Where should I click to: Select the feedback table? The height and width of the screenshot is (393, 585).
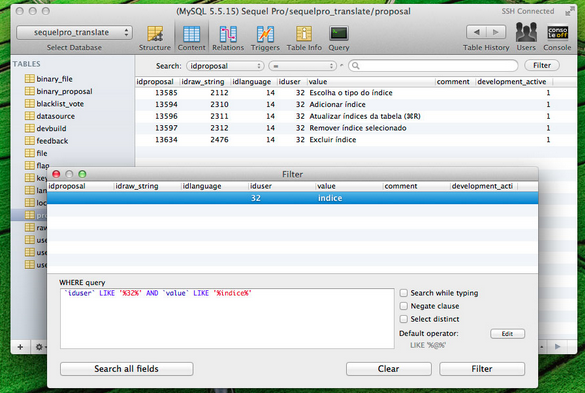(x=46, y=140)
